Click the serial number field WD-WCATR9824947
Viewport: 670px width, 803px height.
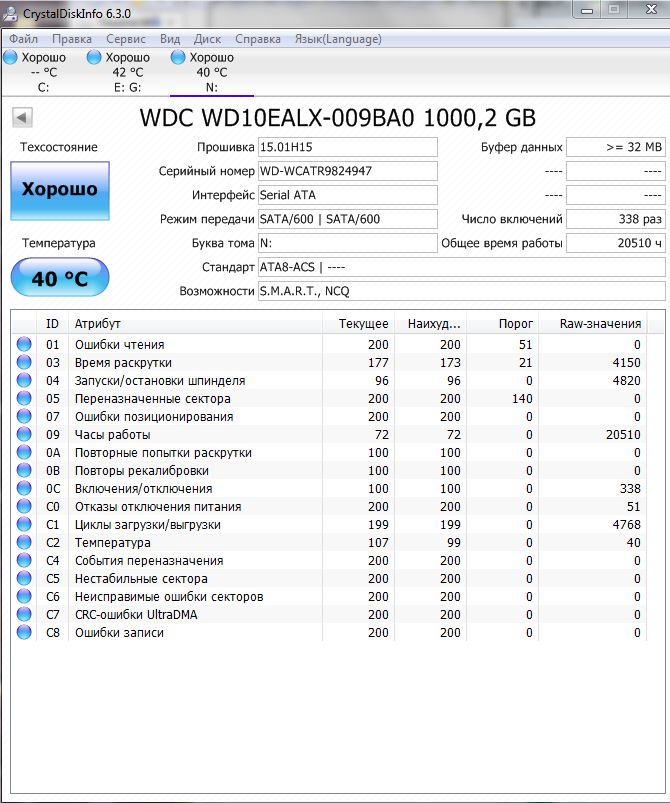pos(347,171)
